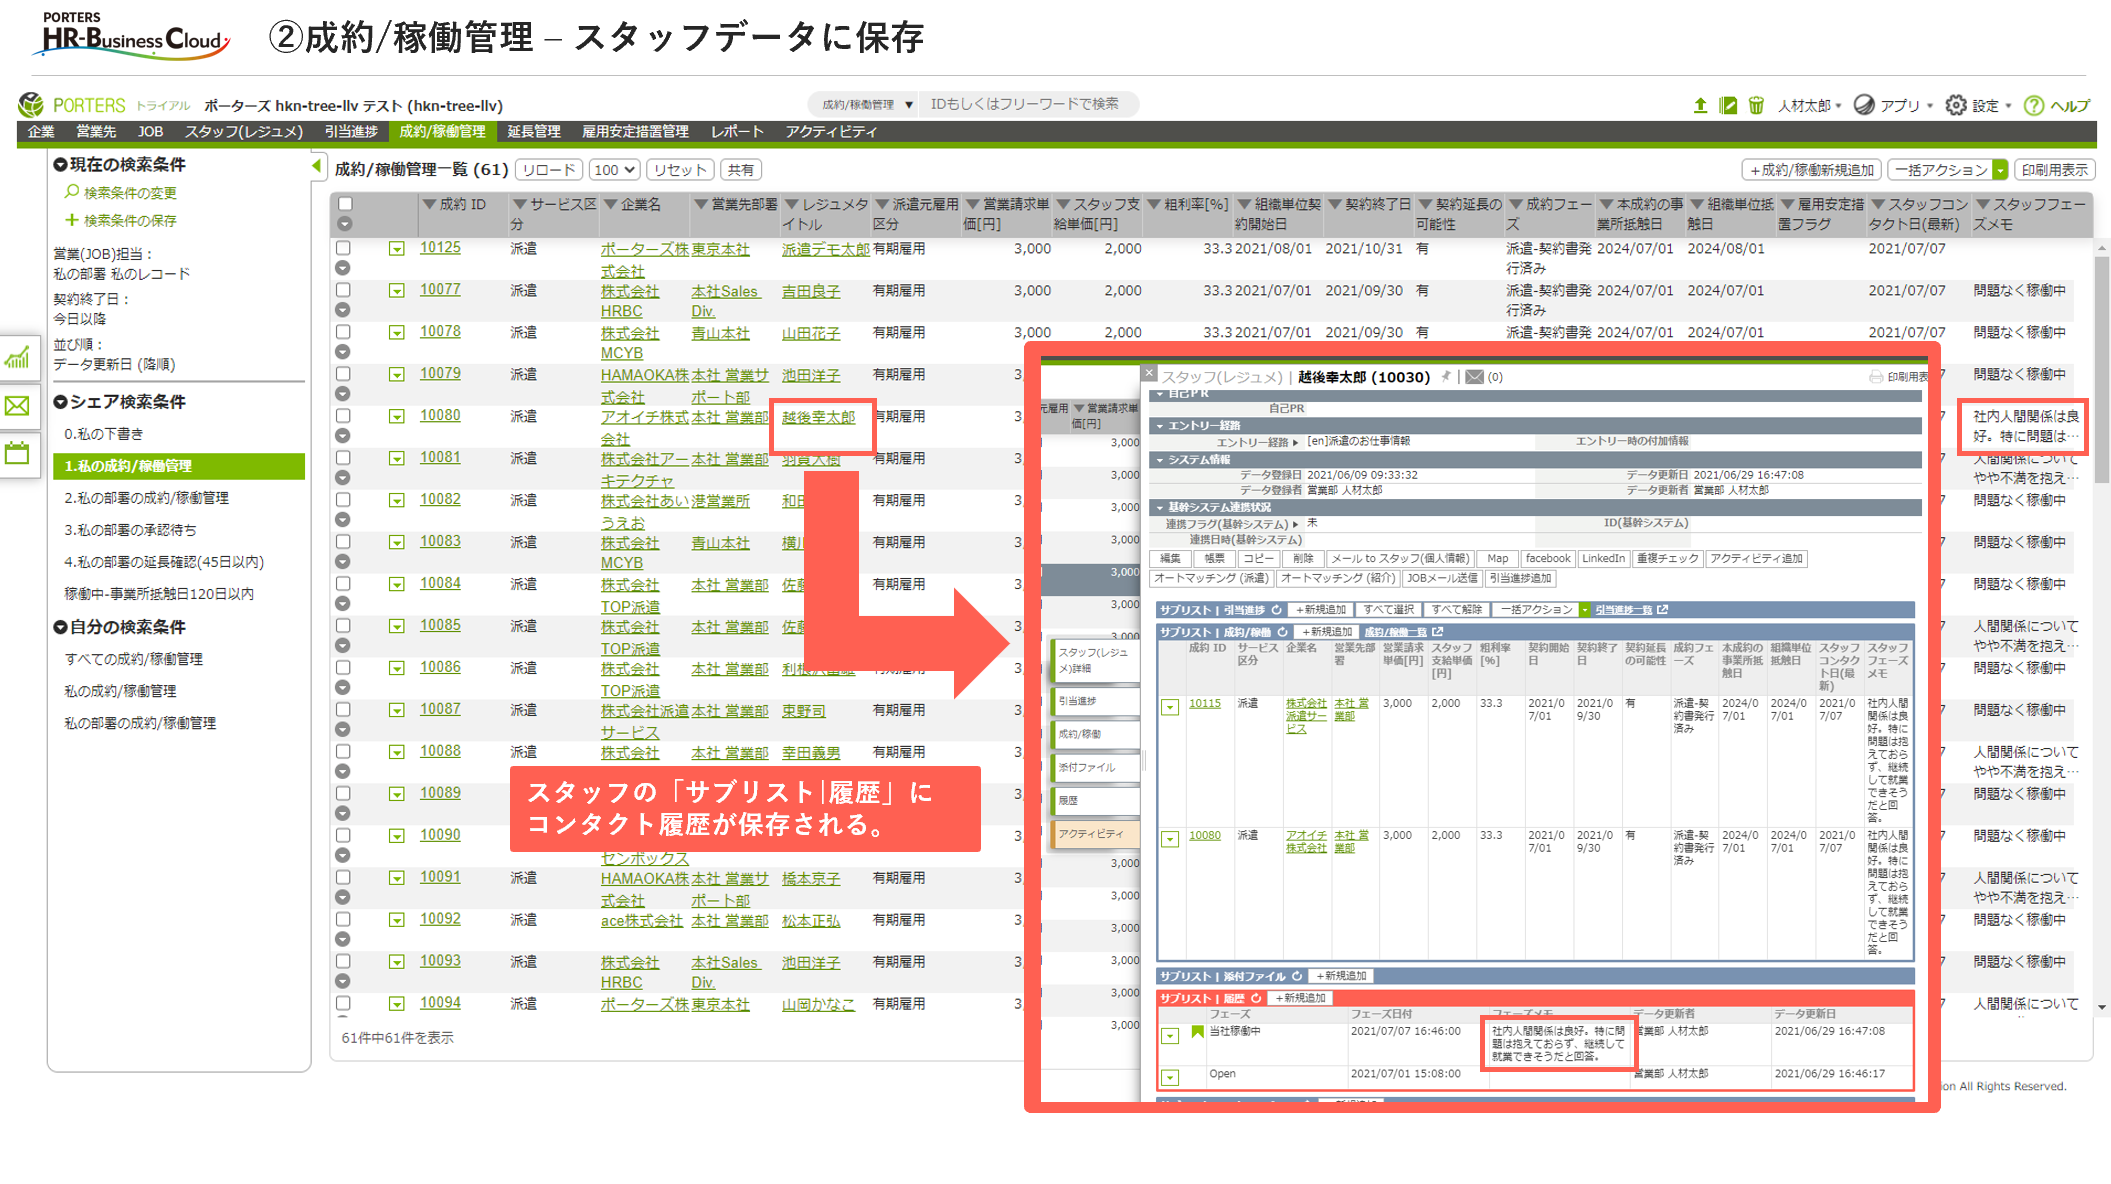
Task: Open the レポート menu tab
Action: coord(737,132)
